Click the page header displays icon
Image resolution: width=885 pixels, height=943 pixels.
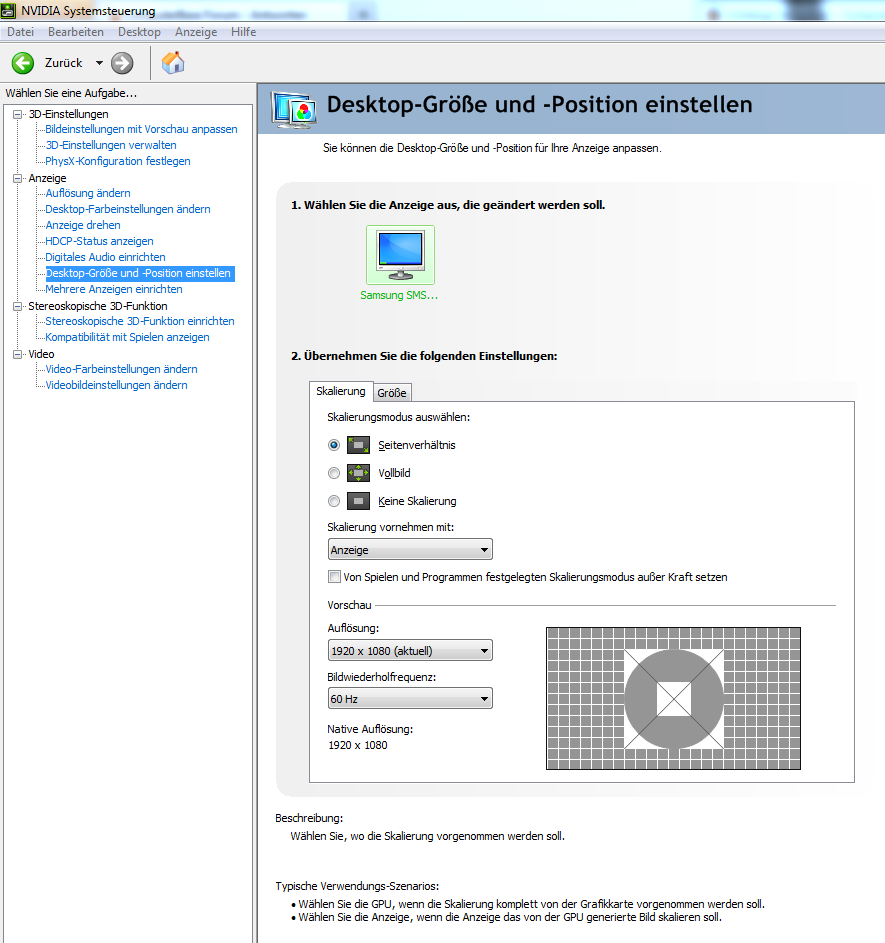[x=293, y=109]
